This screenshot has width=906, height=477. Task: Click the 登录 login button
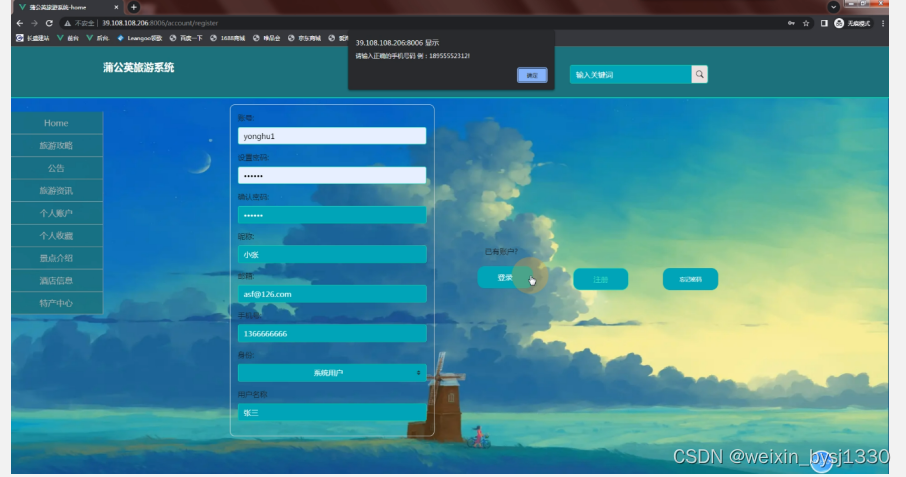click(x=505, y=278)
